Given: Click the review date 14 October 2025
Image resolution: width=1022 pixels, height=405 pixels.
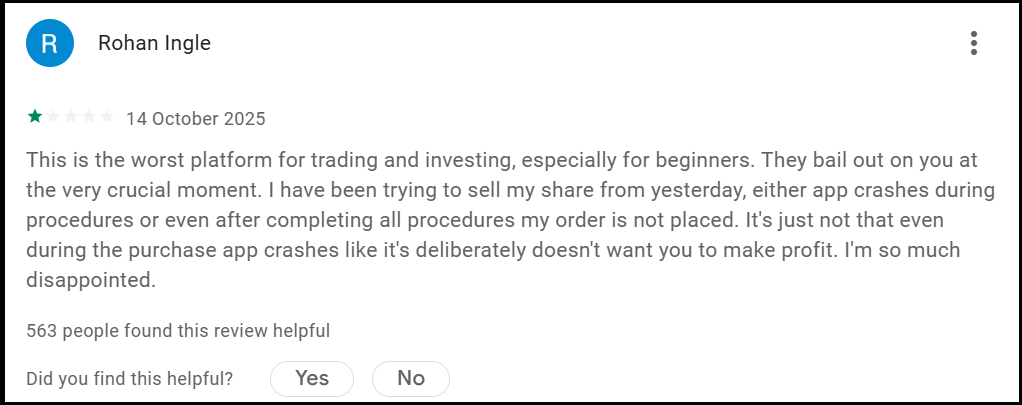Looking at the screenshot, I should click(196, 119).
